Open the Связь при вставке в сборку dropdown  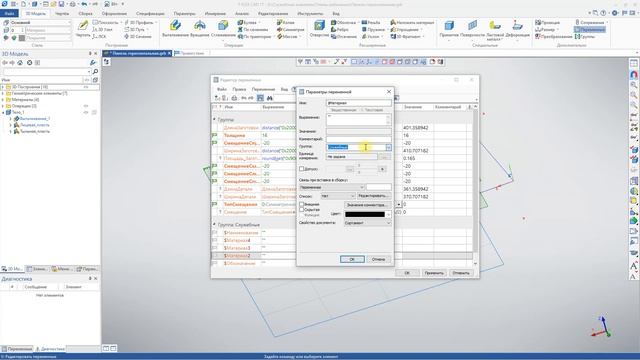pyautogui.click(x=332, y=187)
